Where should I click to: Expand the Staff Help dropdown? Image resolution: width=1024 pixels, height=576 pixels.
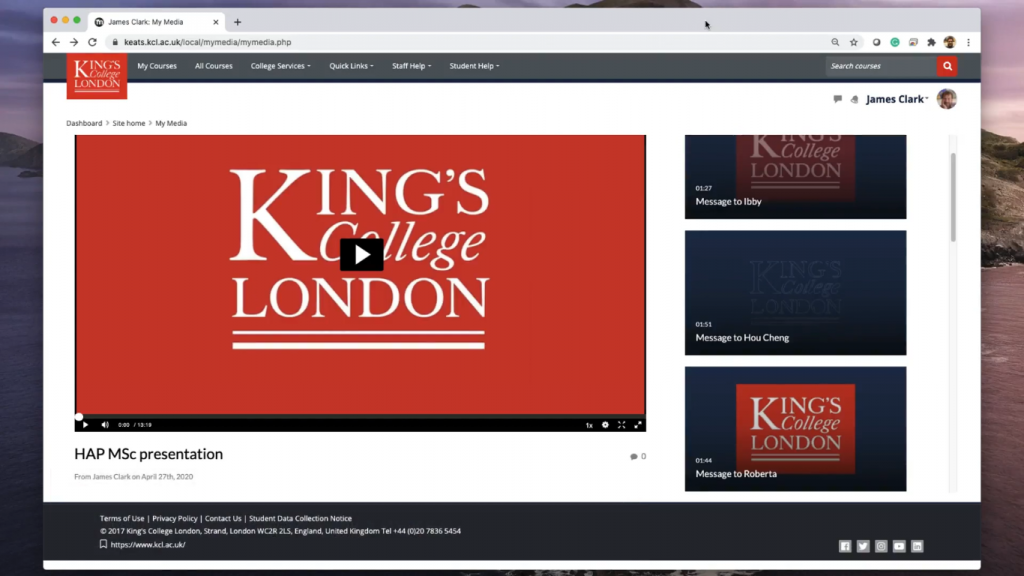coord(411,66)
